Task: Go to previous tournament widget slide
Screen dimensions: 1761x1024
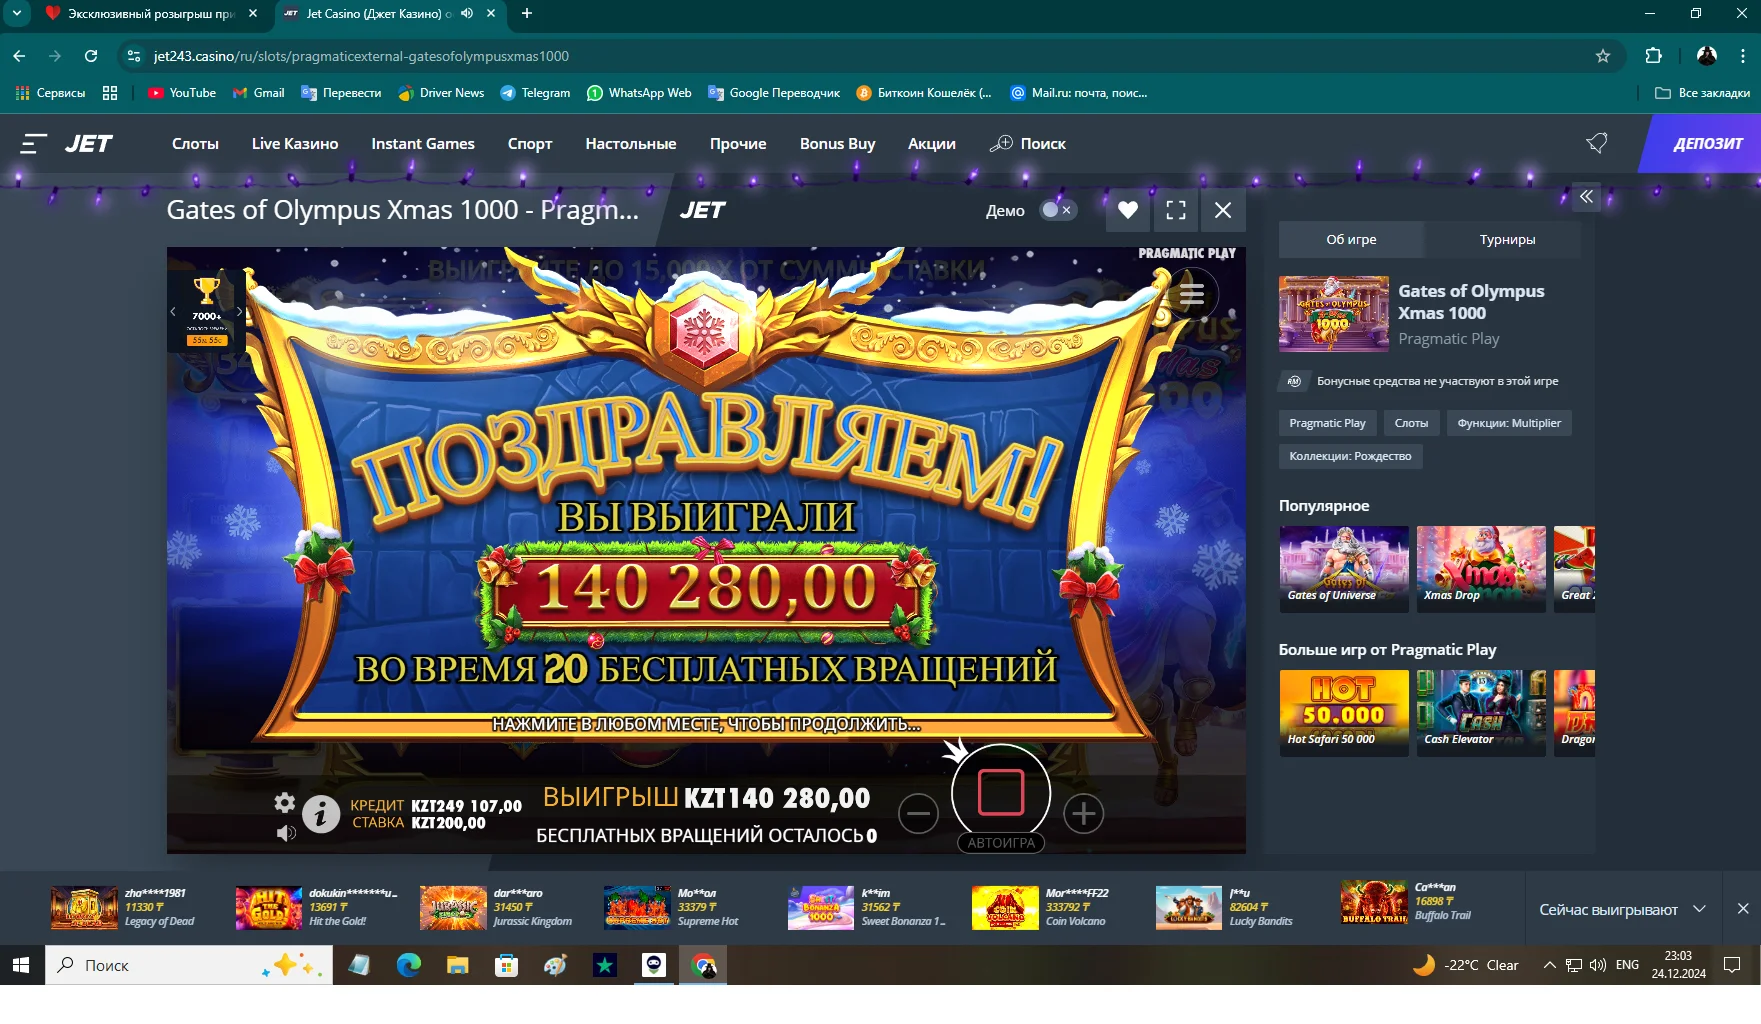Action: (x=173, y=312)
